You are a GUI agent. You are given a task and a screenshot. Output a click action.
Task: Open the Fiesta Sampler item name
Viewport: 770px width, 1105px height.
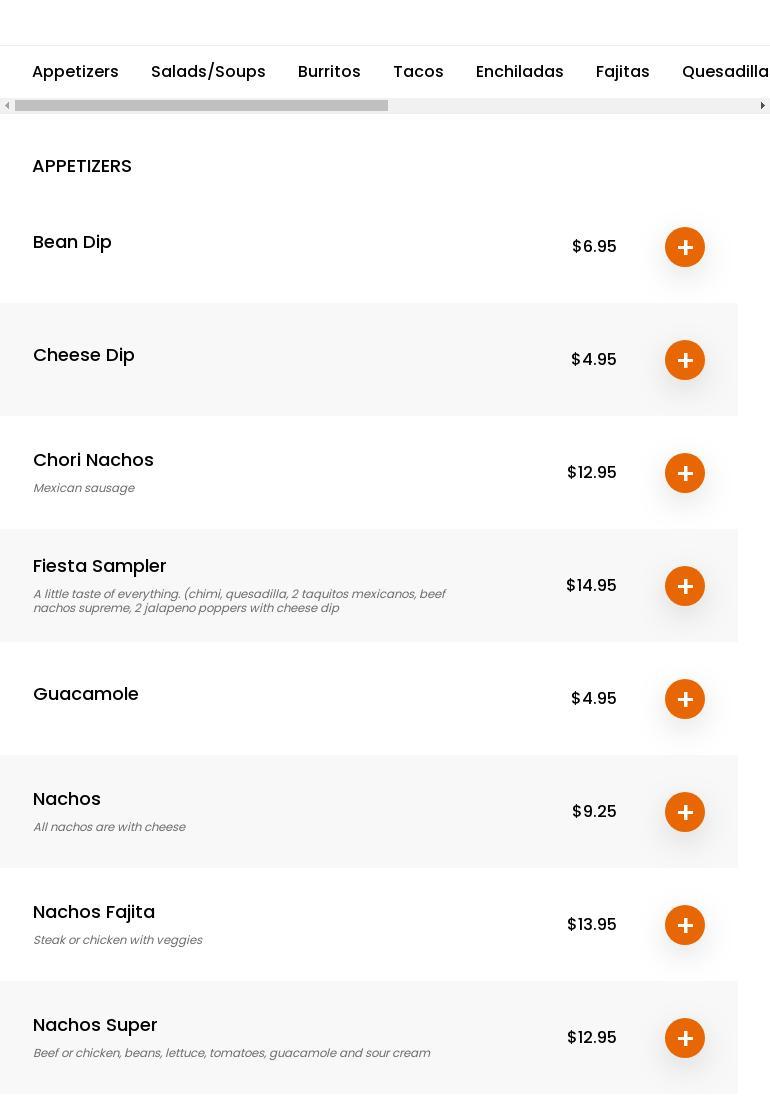(100, 566)
